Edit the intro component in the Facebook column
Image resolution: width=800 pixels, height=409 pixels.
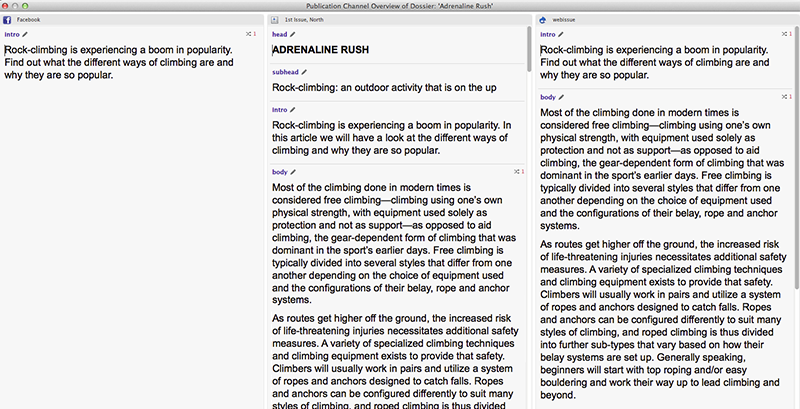click(x=27, y=34)
